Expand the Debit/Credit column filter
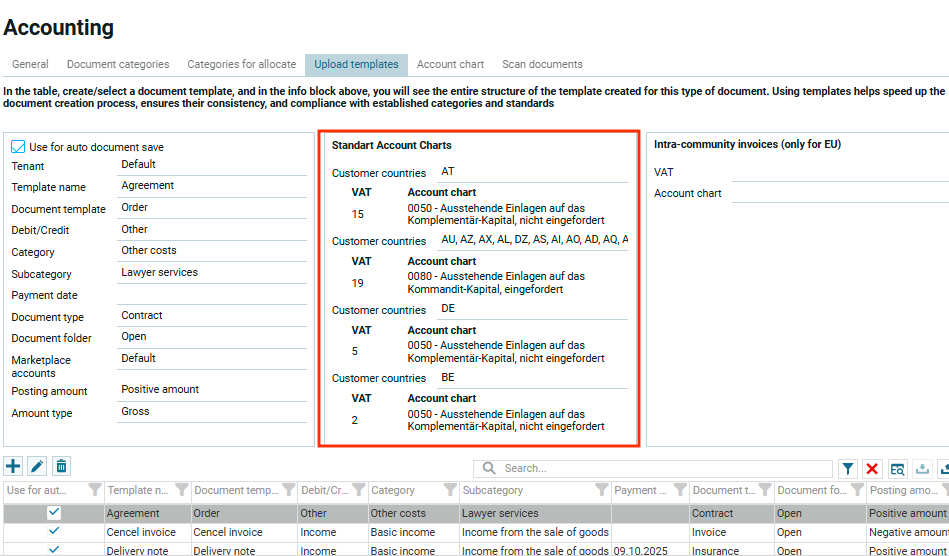This screenshot has height=556, width=949. (x=358, y=490)
